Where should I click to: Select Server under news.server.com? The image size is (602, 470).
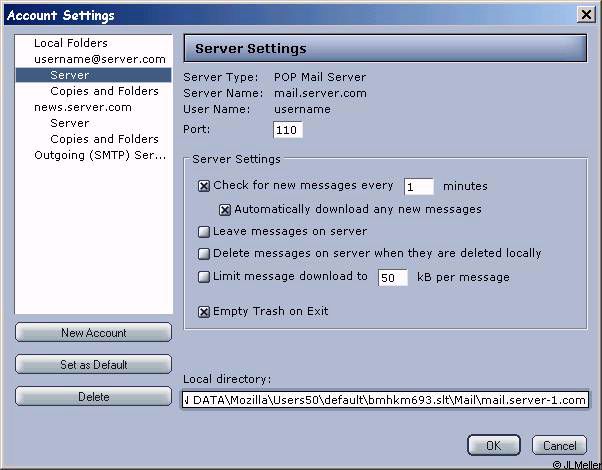pyautogui.click(x=69, y=123)
